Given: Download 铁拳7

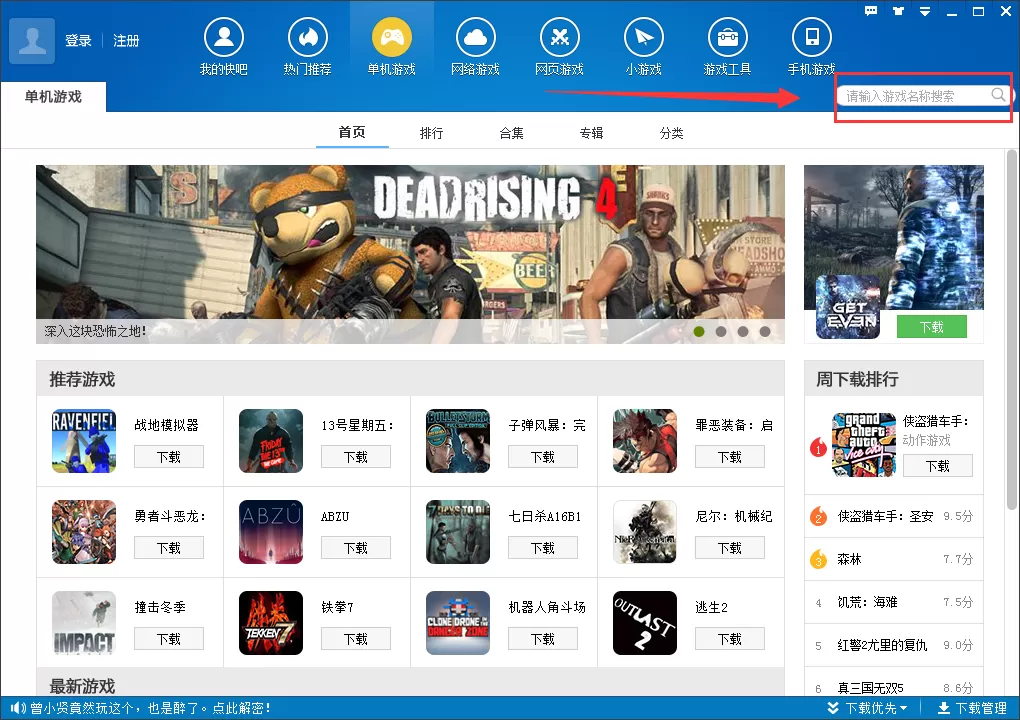Looking at the screenshot, I should coord(356,639).
